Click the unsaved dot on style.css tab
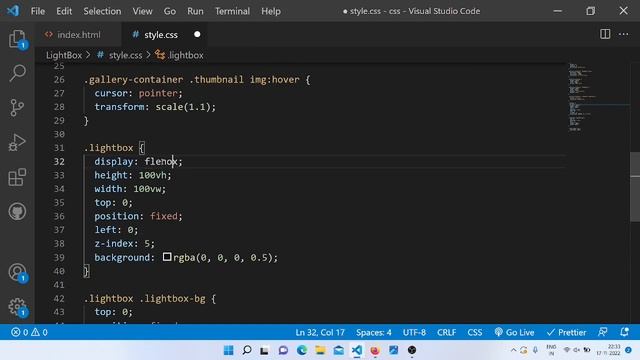Viewport: 640px width, 360px height. point(197,35)
